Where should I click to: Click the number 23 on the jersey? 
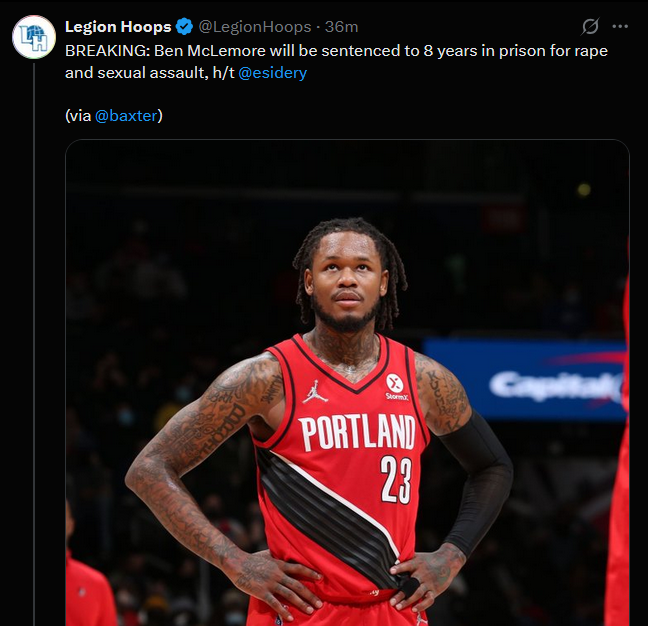tap(396, 479)
